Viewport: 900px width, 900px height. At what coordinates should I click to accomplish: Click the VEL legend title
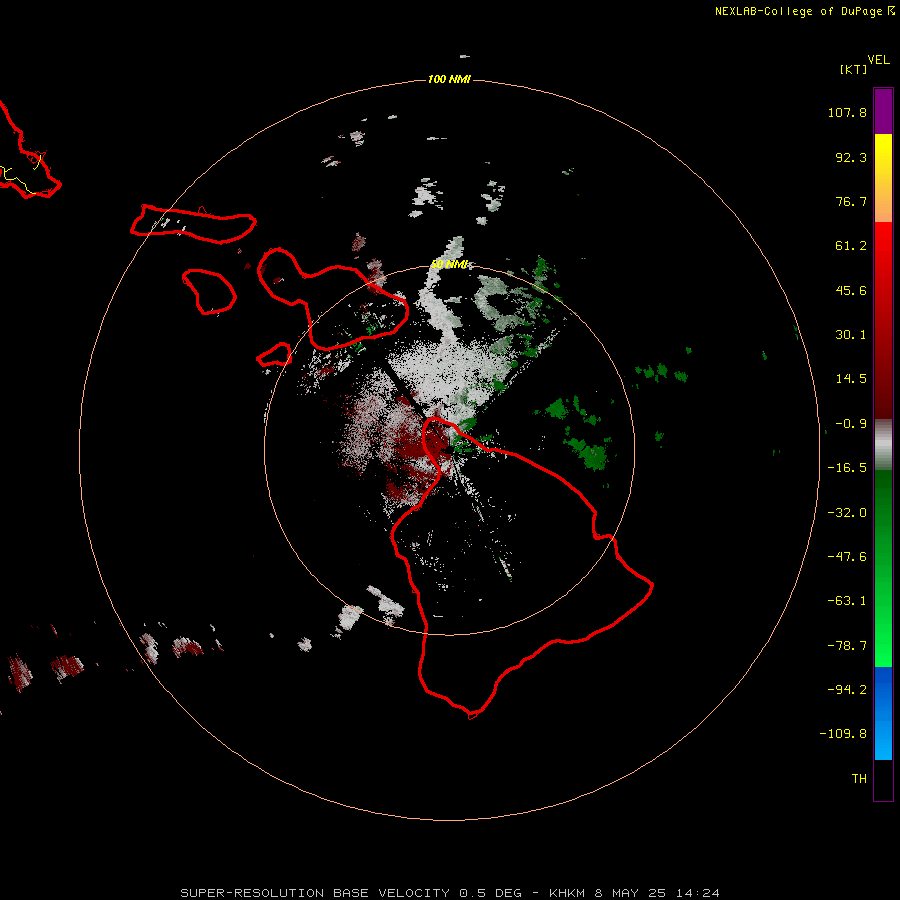coord(878,60)
